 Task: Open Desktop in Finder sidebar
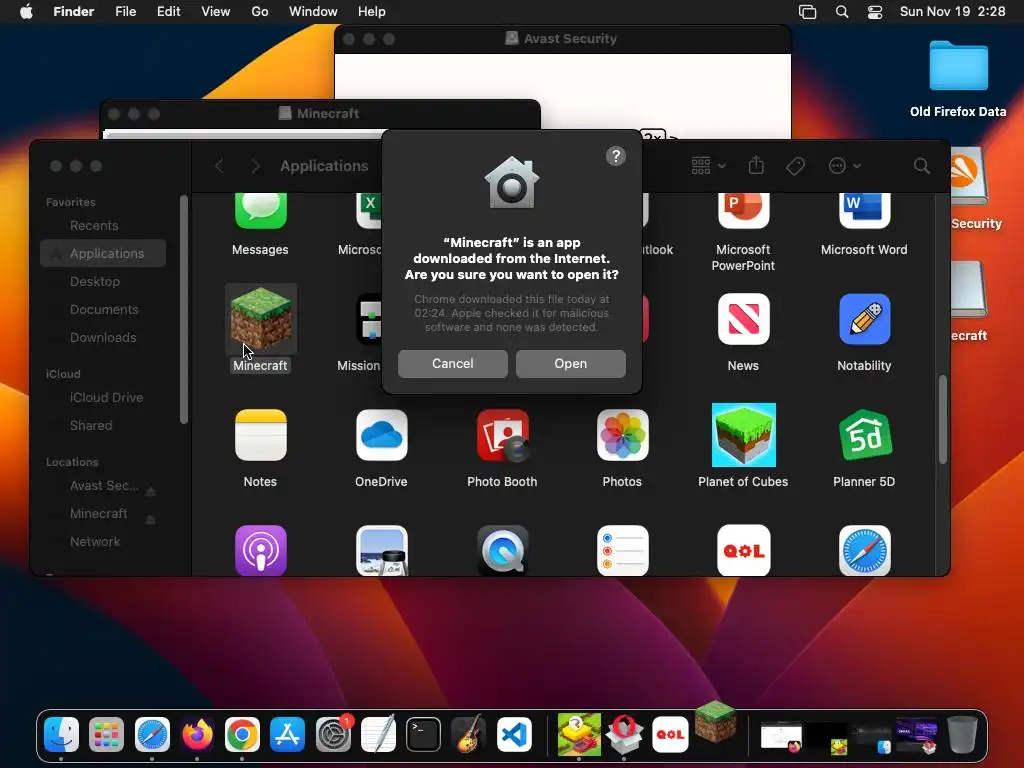pyautogui.click(x=95, y=281)
